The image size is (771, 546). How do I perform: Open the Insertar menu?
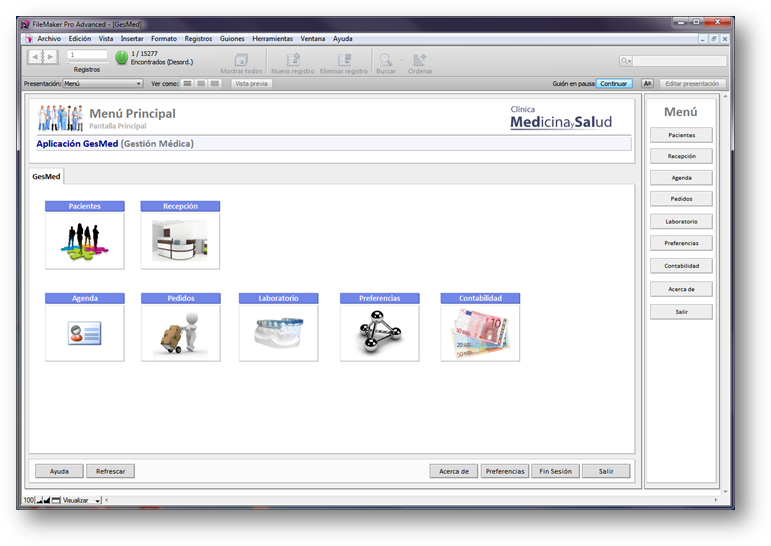(132, 39)
